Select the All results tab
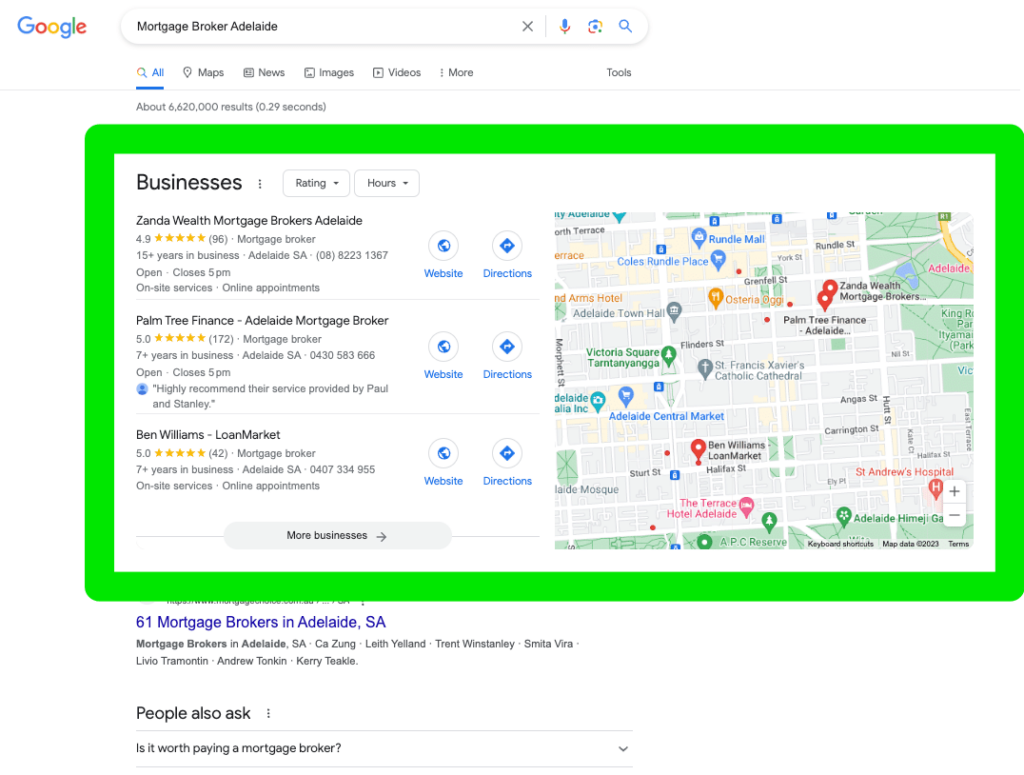Screen dimensions: 1024x775 [150, 72]
